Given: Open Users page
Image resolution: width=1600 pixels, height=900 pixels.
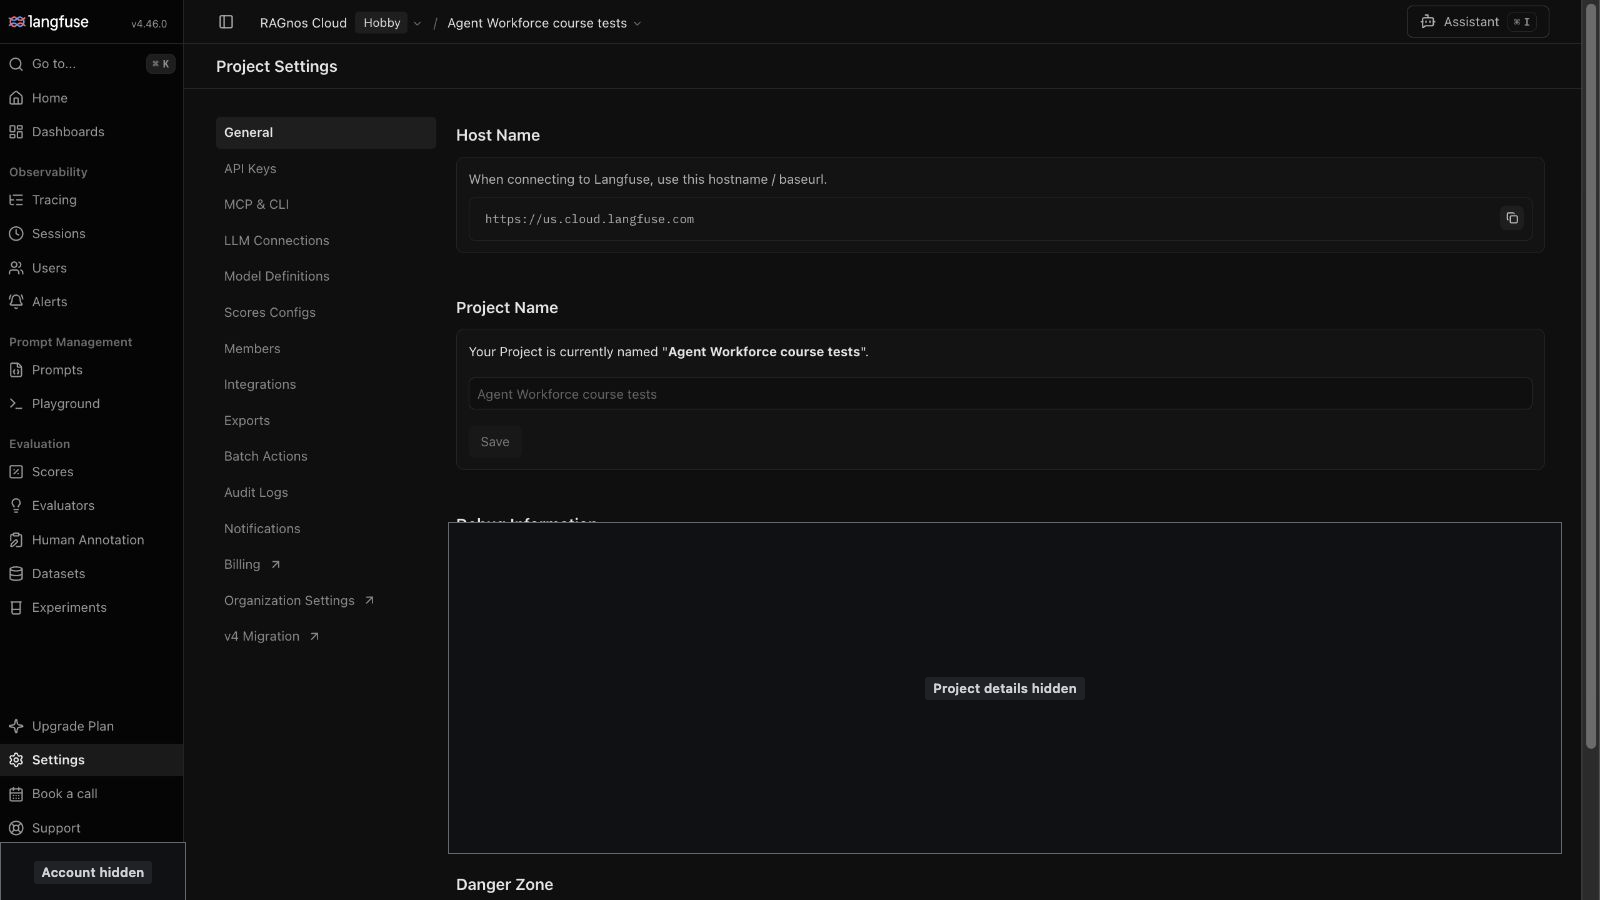Looking at the screenshot, I should click(x=91, y=268).
